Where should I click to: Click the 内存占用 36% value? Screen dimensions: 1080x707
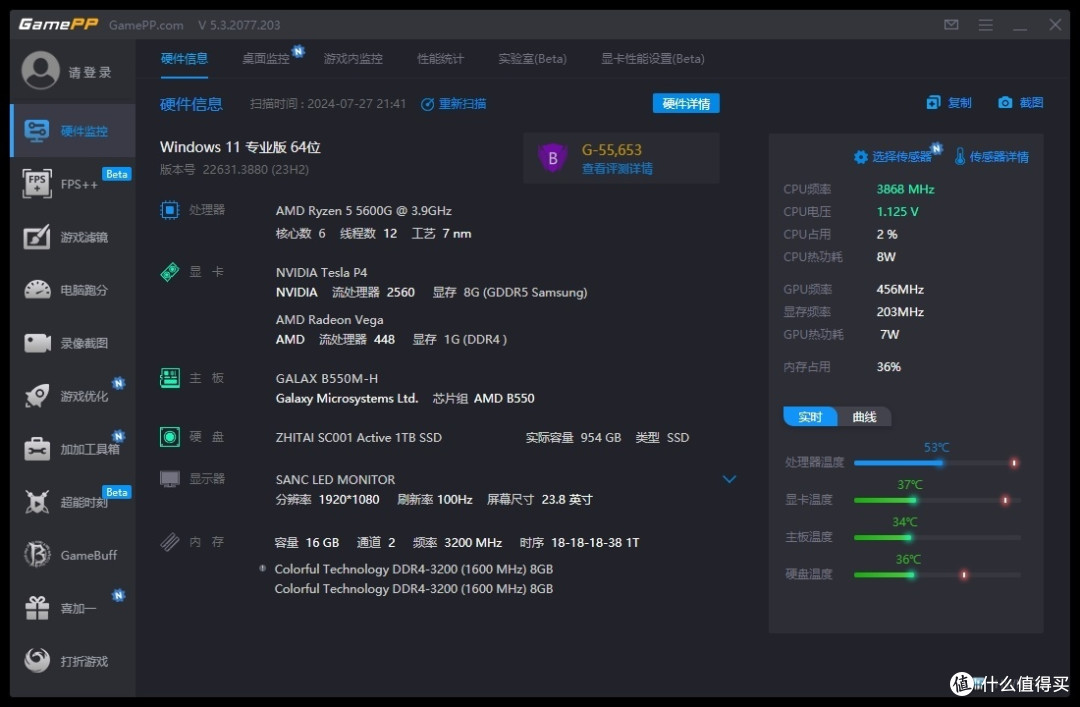tap(889, 367)
